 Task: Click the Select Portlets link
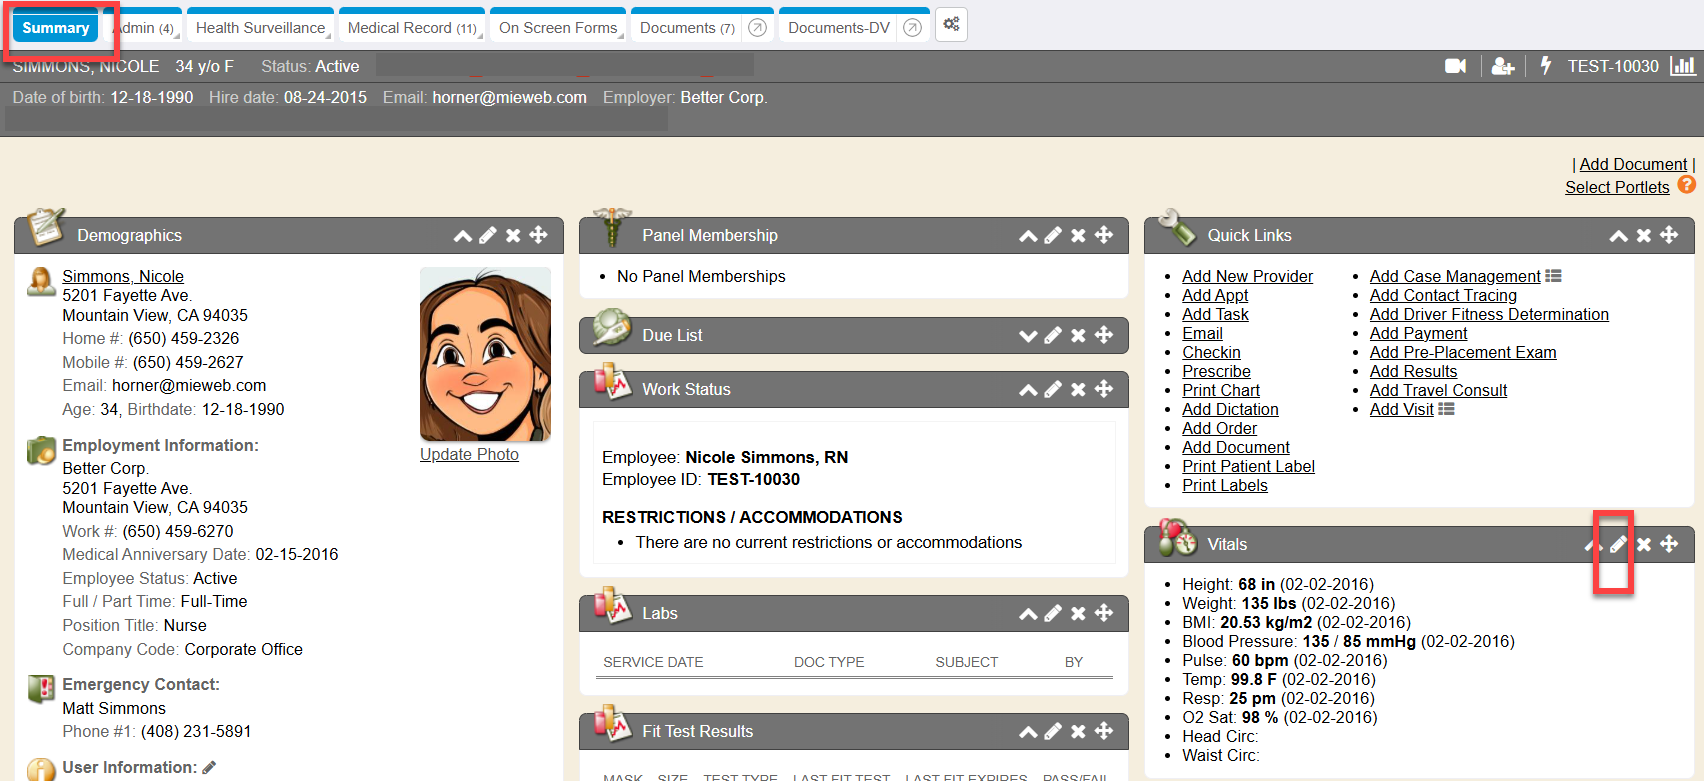(x=1616, y=187)
